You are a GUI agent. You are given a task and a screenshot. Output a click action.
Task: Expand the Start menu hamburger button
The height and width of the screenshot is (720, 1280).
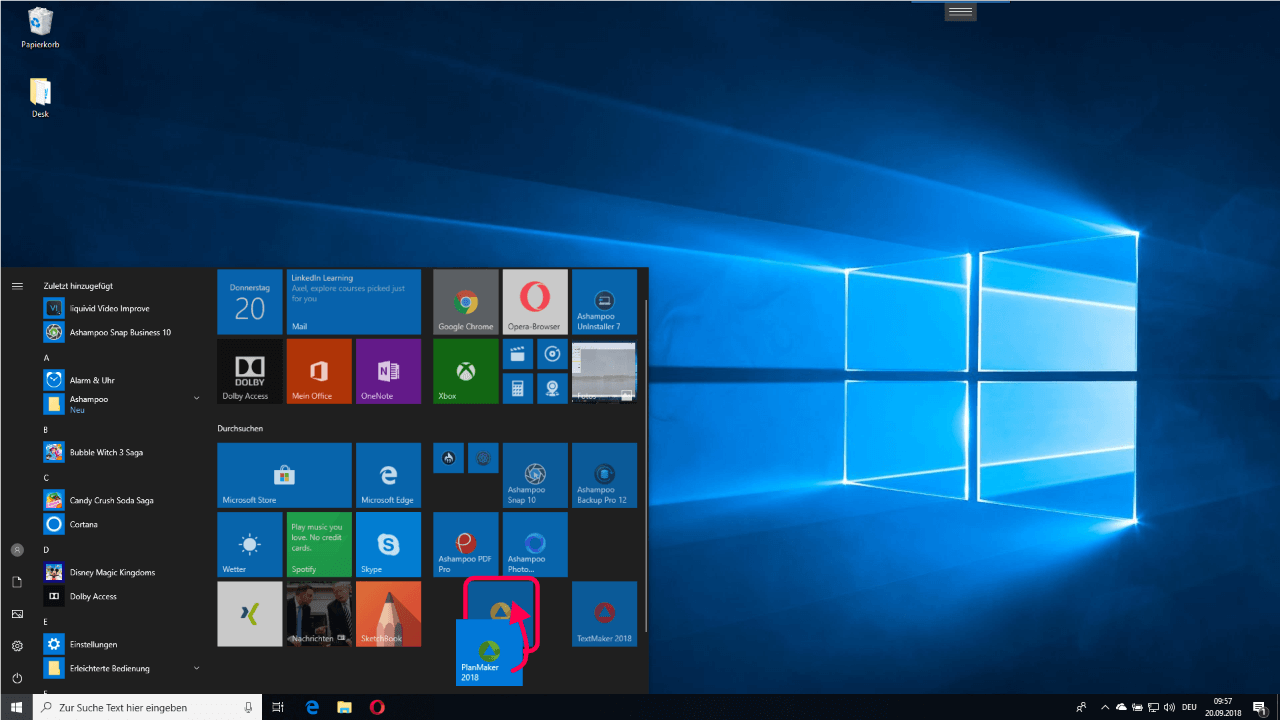(x=17, y=285)
